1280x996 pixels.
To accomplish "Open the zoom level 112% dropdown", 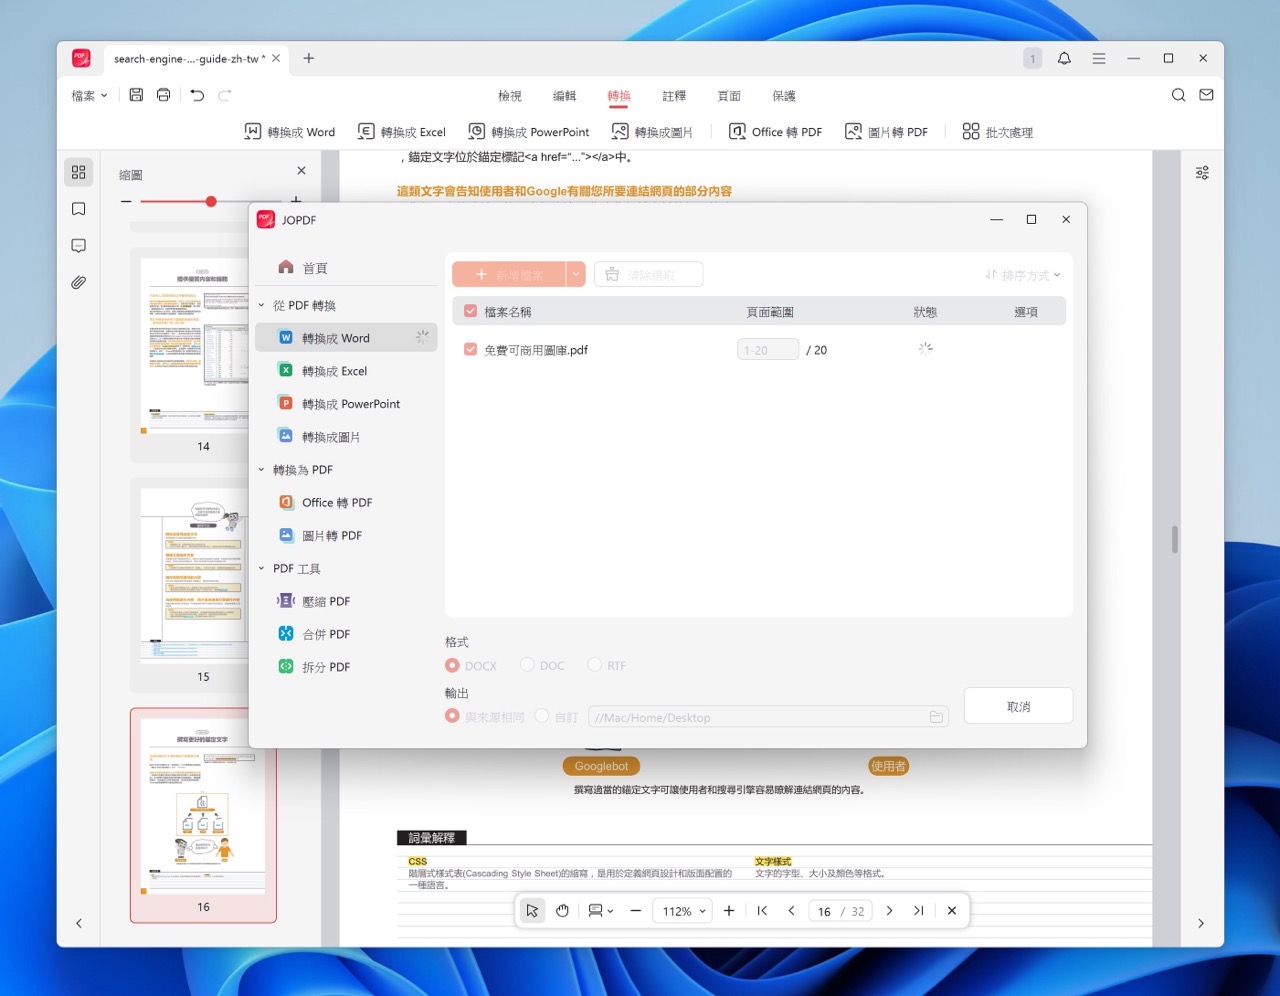I will coord(684,911).
